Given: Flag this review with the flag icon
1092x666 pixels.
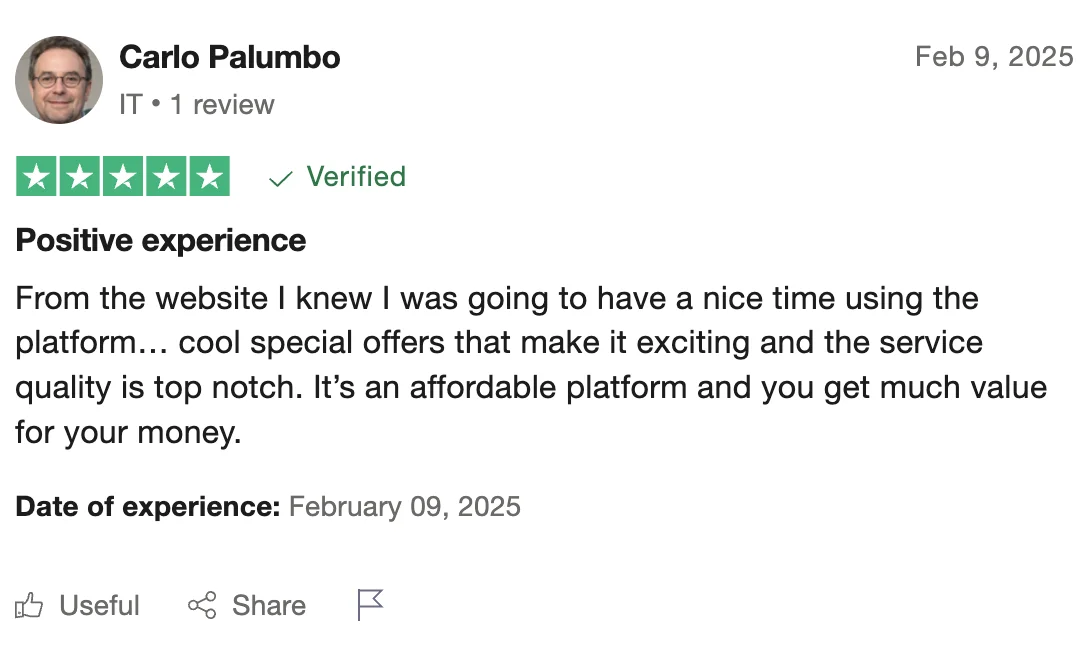Looking at the screenshot, I should click(x=370, y=604).
